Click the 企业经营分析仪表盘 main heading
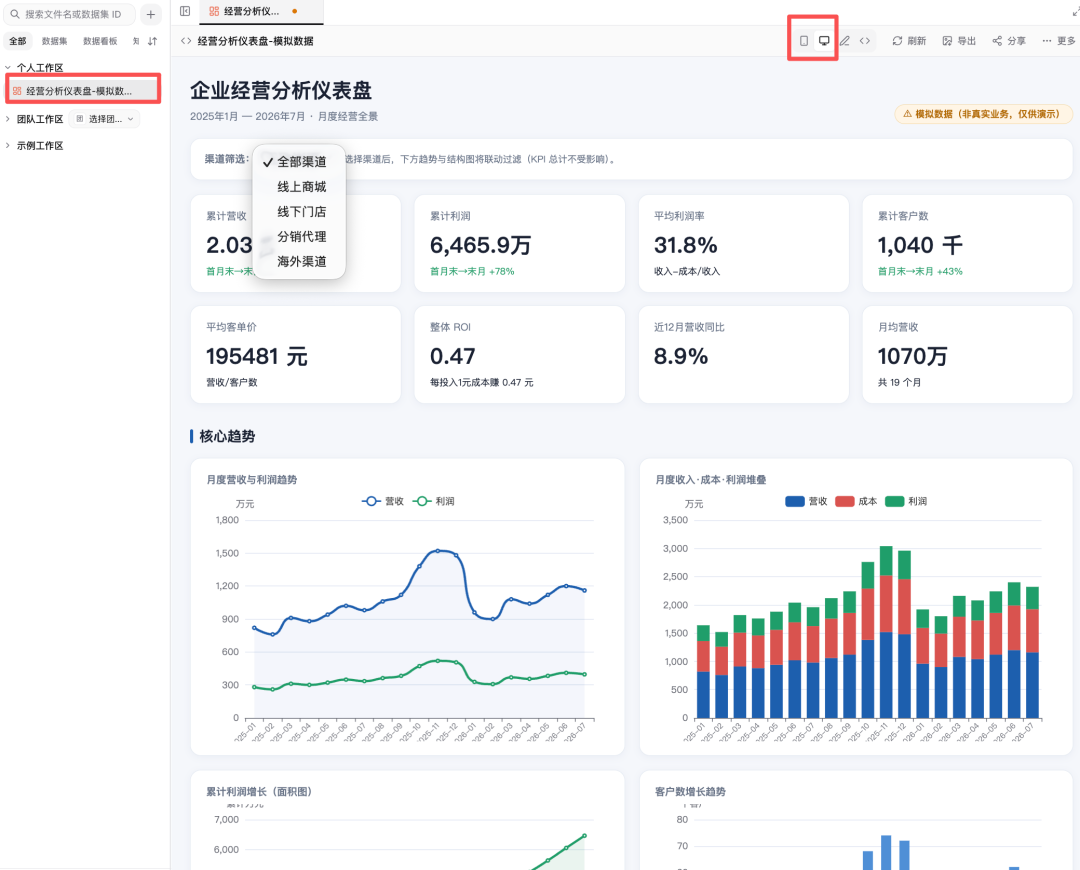 coord(281,90)
